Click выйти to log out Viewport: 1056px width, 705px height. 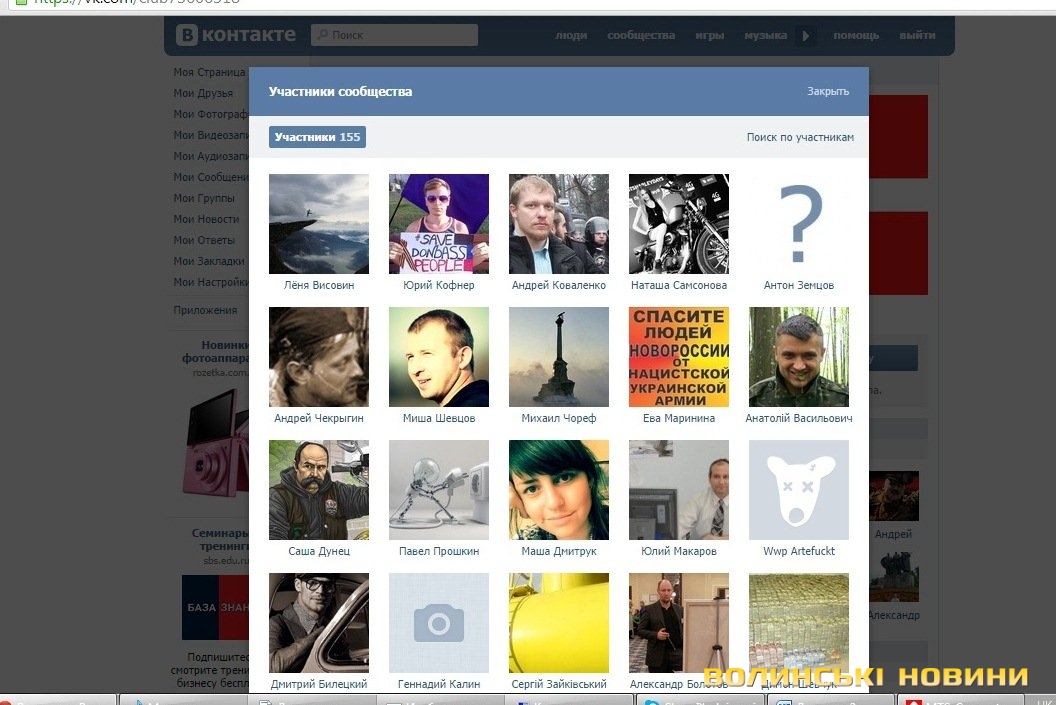pos(917,35)
